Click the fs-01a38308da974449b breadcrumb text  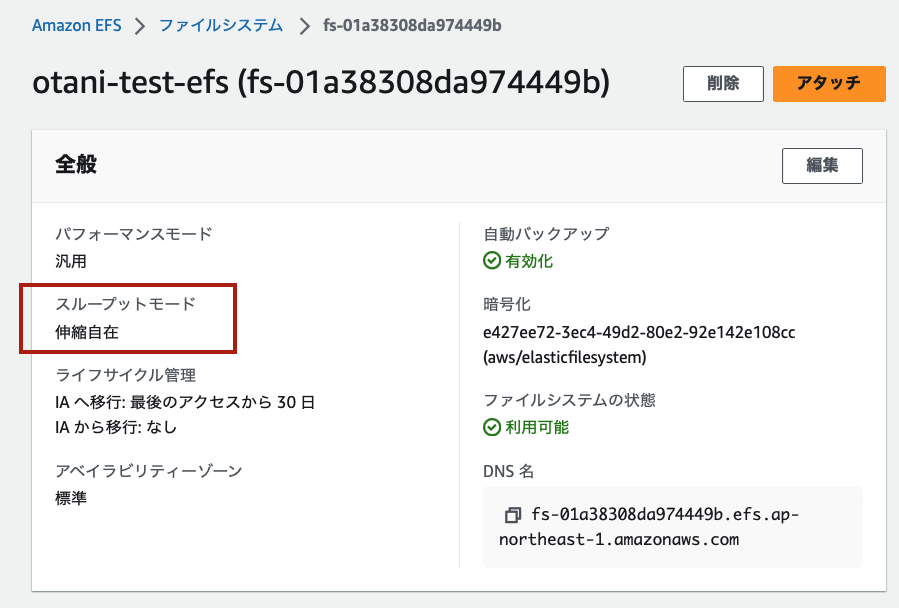tap(412, 25)
